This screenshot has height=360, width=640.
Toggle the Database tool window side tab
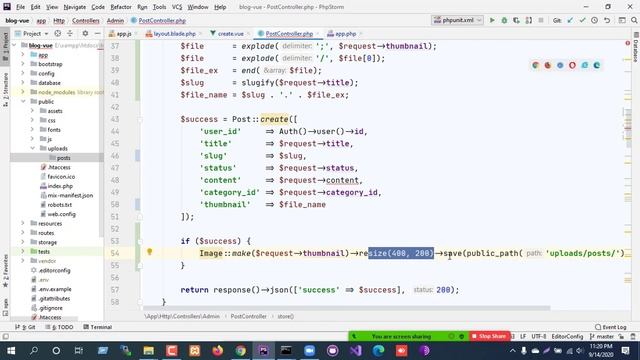(636, 47)
